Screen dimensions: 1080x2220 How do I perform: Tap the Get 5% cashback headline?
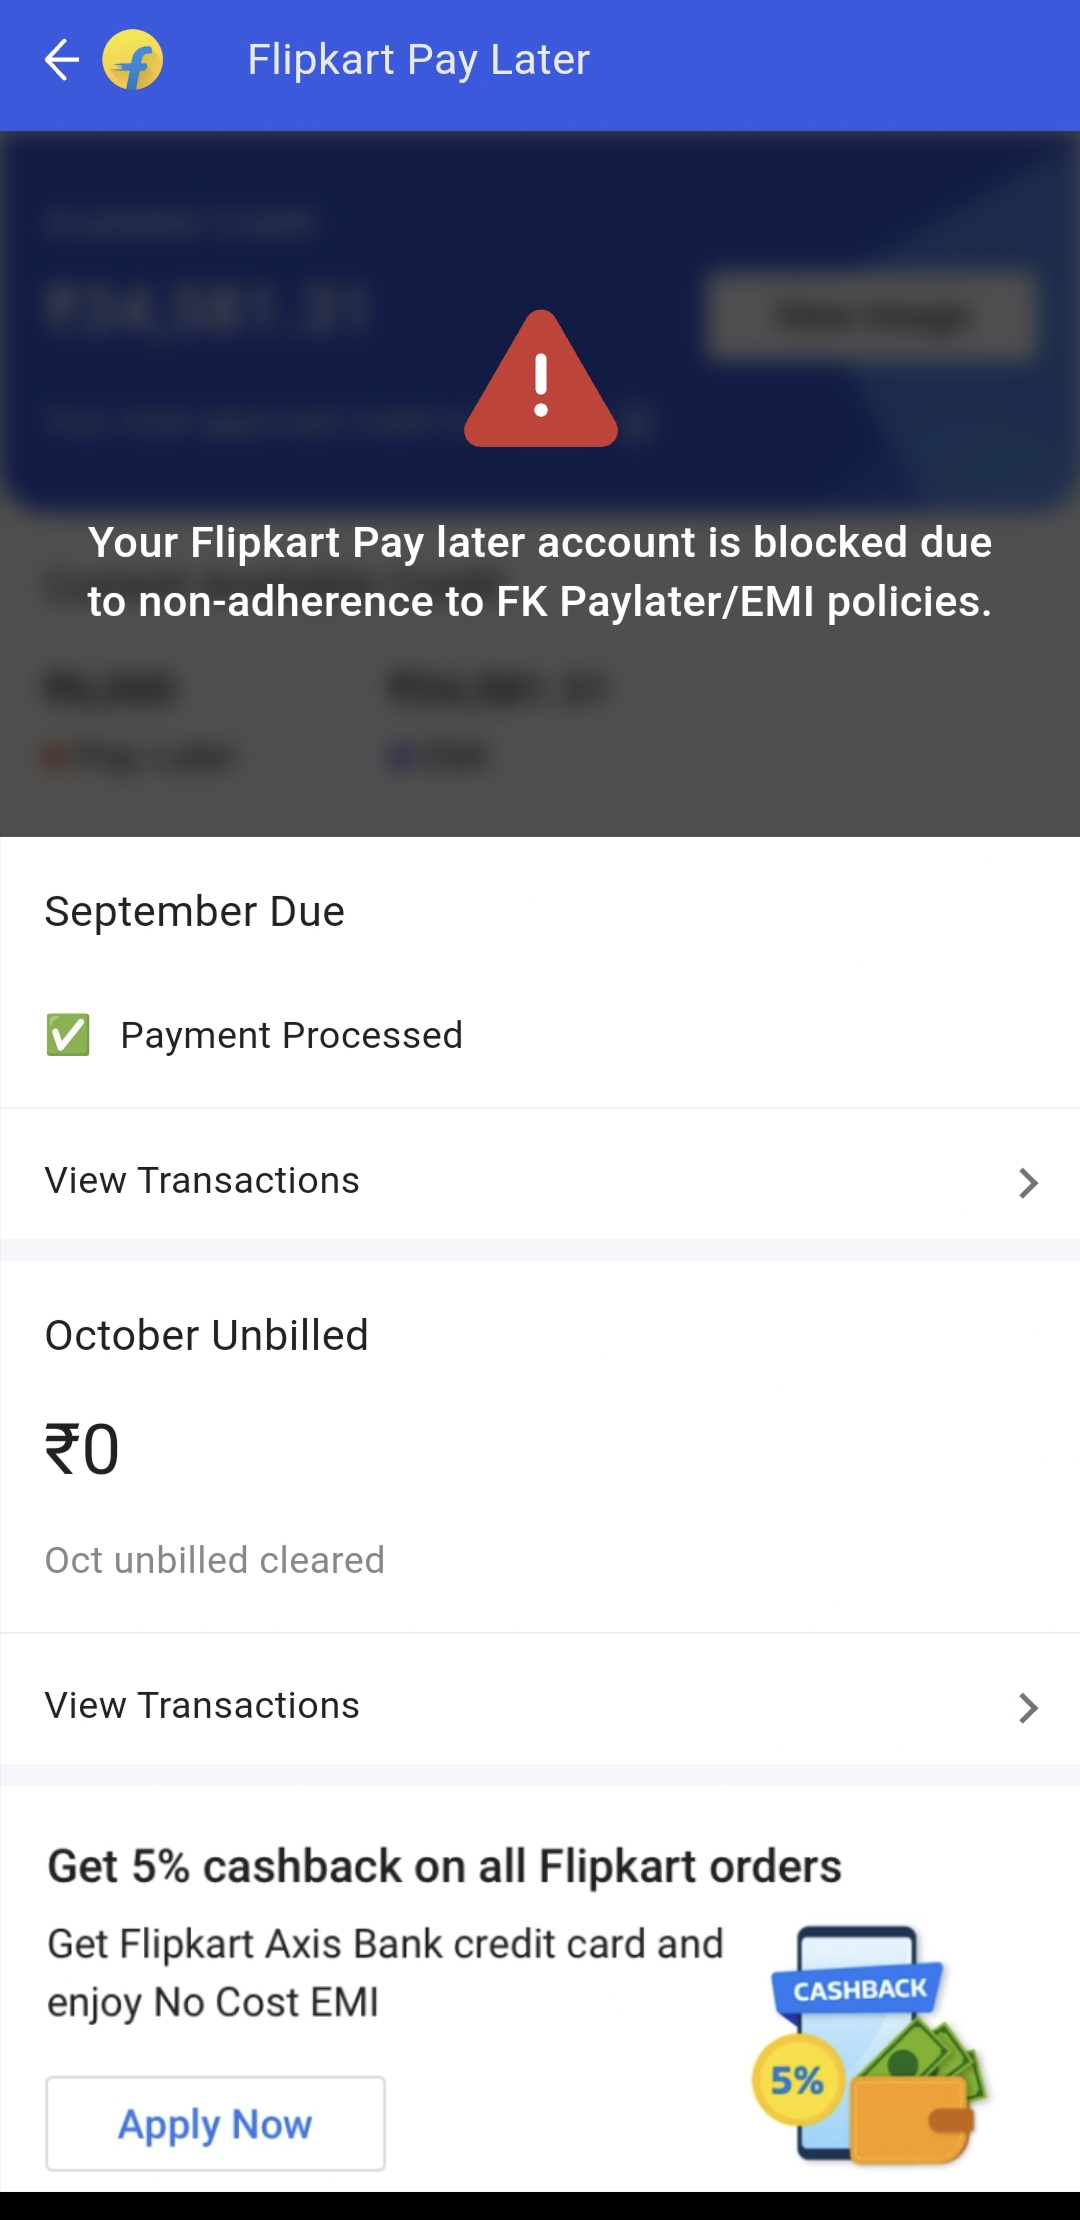(x=444, y=1867)
